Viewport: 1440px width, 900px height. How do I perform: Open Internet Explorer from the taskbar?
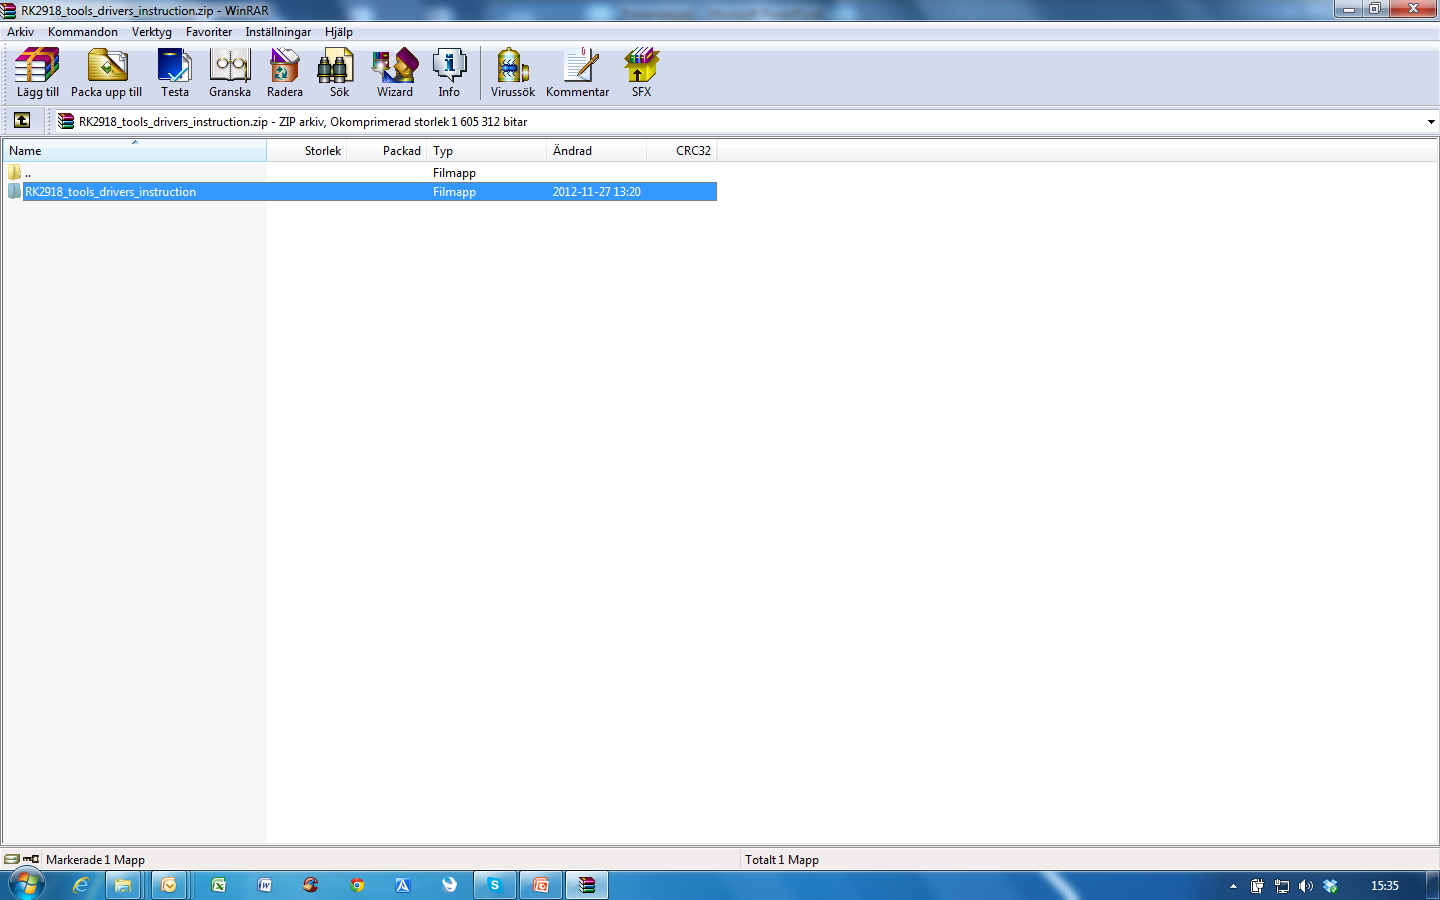(x=81, y=885)
